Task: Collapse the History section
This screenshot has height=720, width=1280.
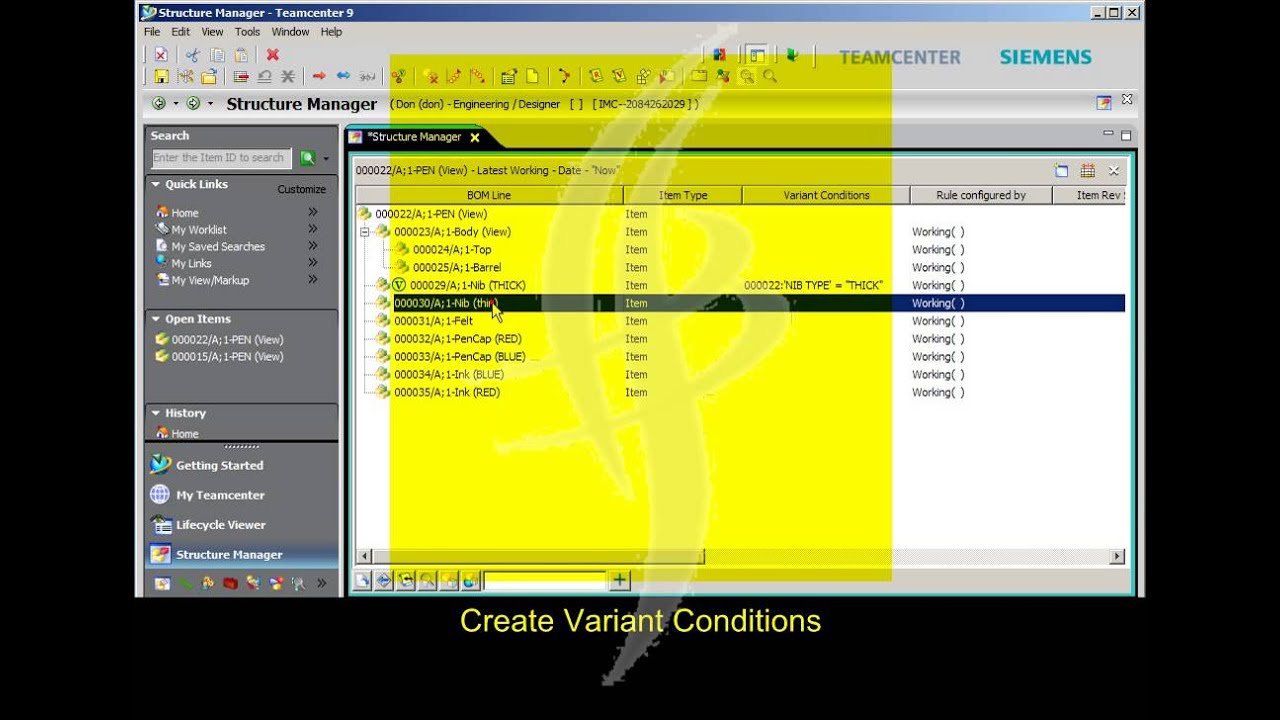Action: [x=156, y=413]
